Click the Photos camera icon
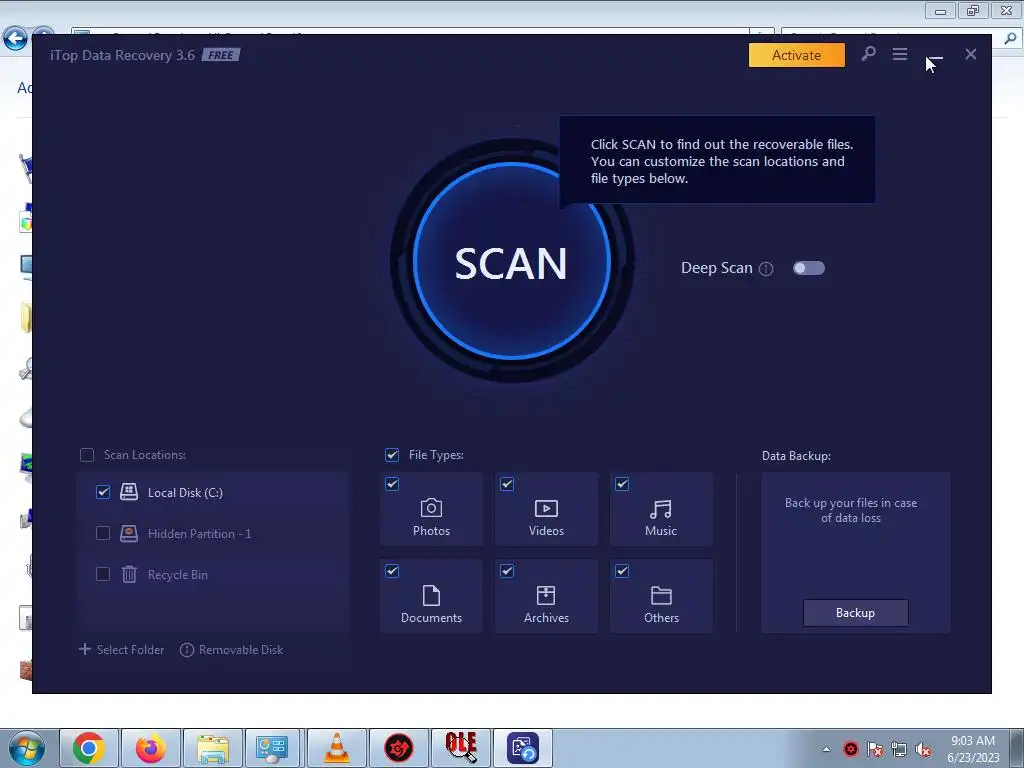 click(431, 508)
